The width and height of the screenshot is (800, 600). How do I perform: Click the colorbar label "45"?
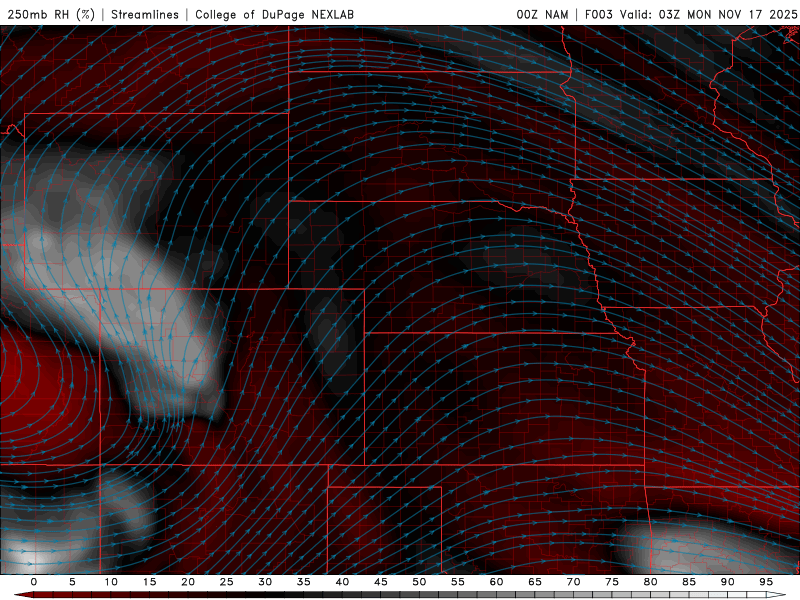point(381,582)
